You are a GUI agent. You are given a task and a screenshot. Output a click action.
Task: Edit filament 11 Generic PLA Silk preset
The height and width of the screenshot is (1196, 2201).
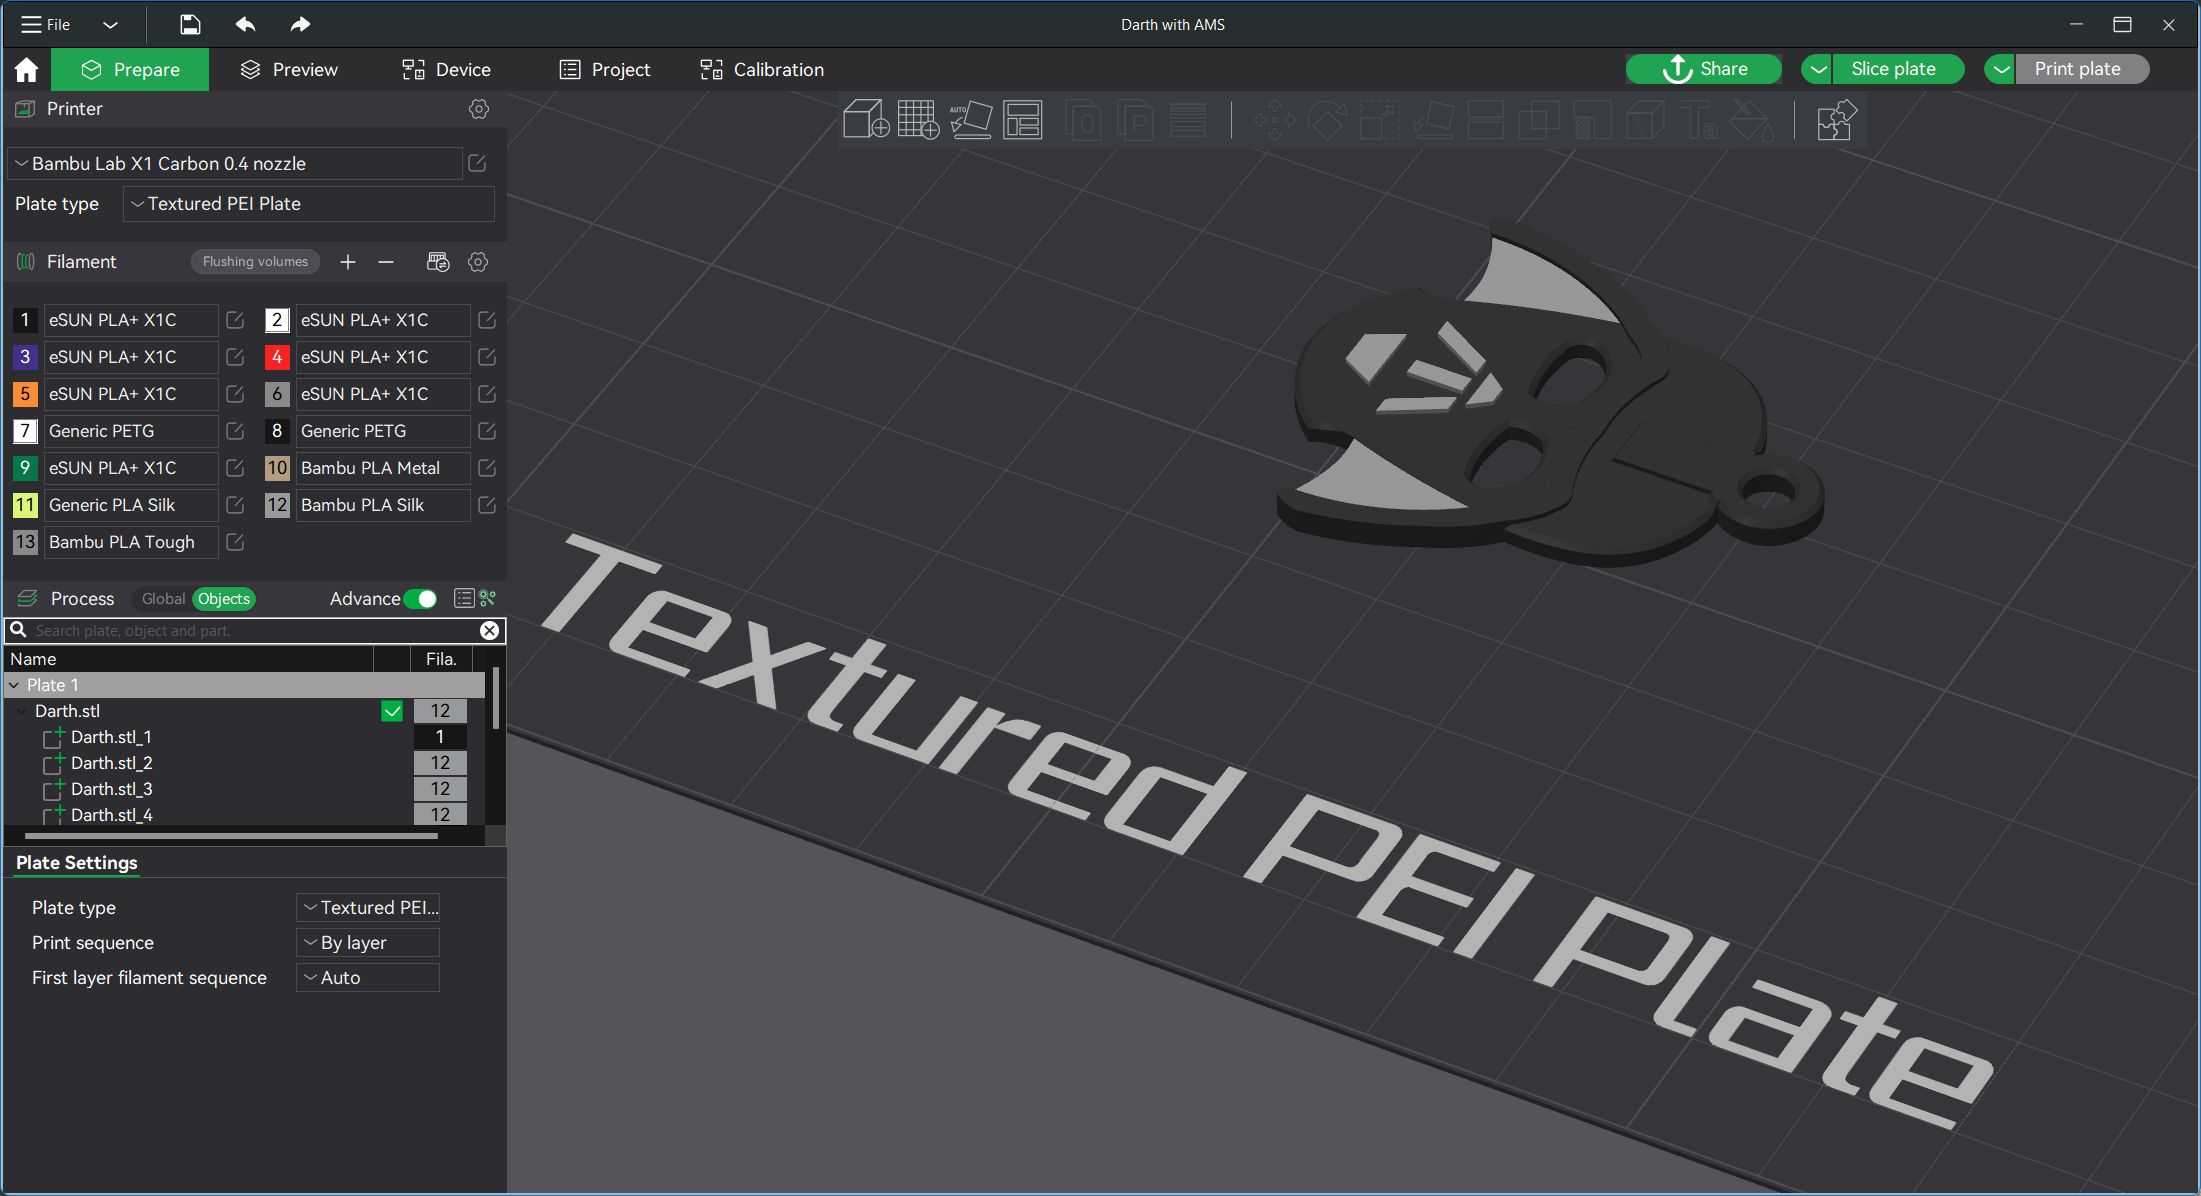pyautogui.click(x=235, y=505)
